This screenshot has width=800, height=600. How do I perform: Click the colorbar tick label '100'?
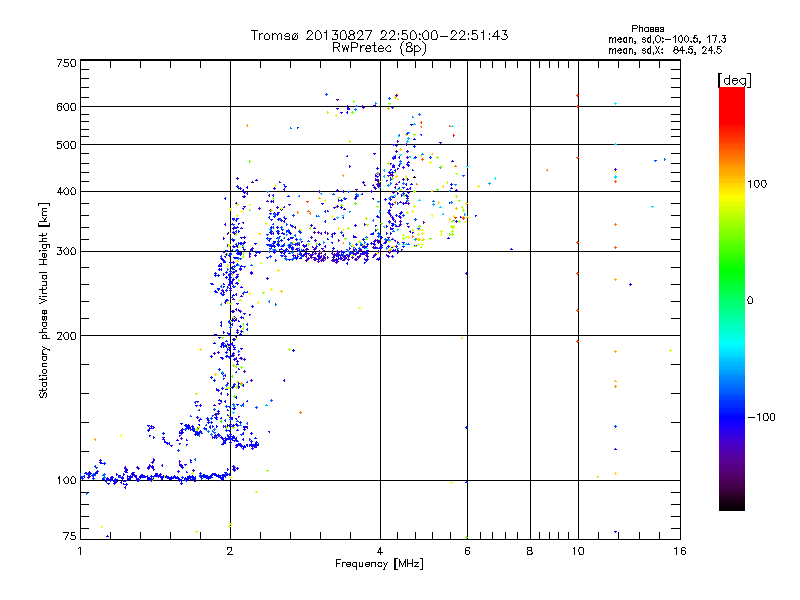[757, 184]
